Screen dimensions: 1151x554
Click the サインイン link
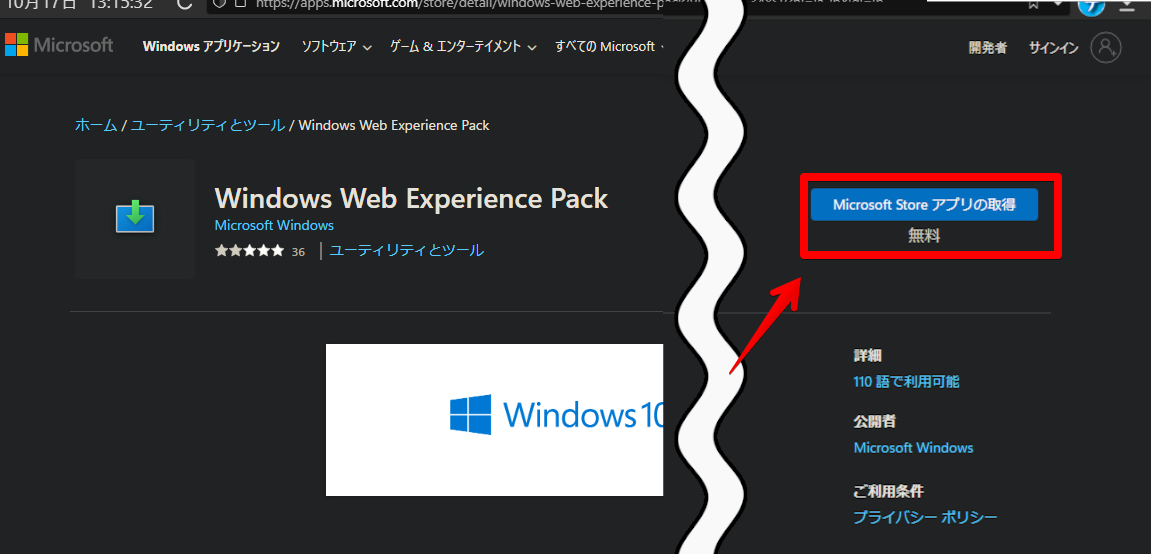(x=1053, y=48)
